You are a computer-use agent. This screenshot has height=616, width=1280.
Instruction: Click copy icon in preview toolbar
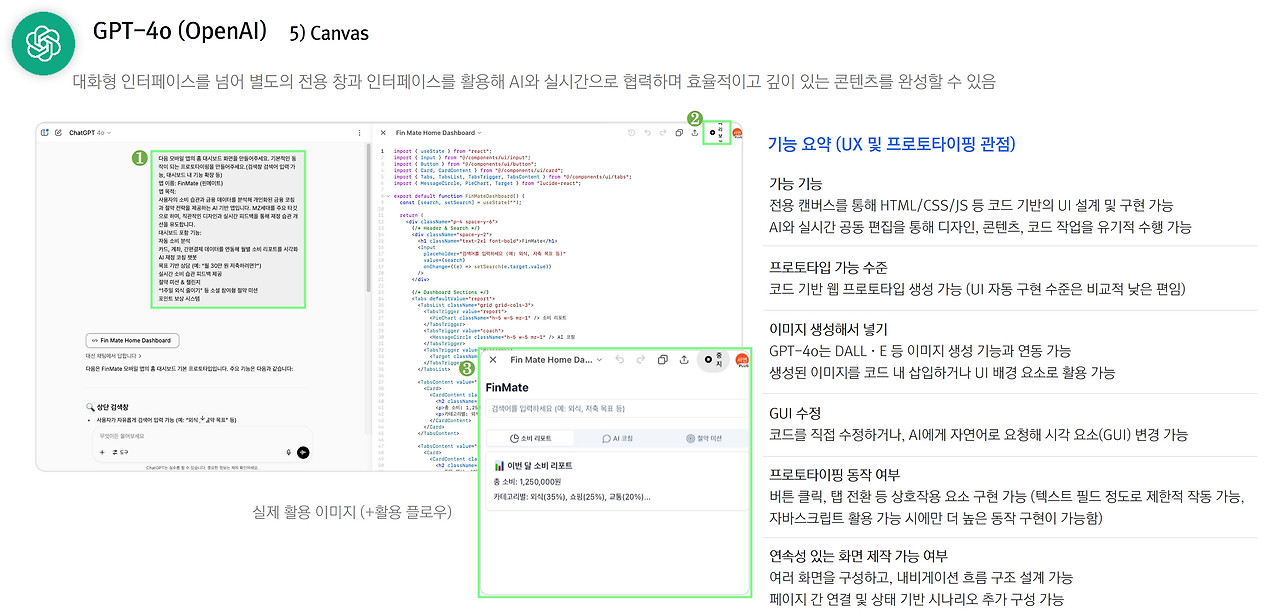[662, 359]
